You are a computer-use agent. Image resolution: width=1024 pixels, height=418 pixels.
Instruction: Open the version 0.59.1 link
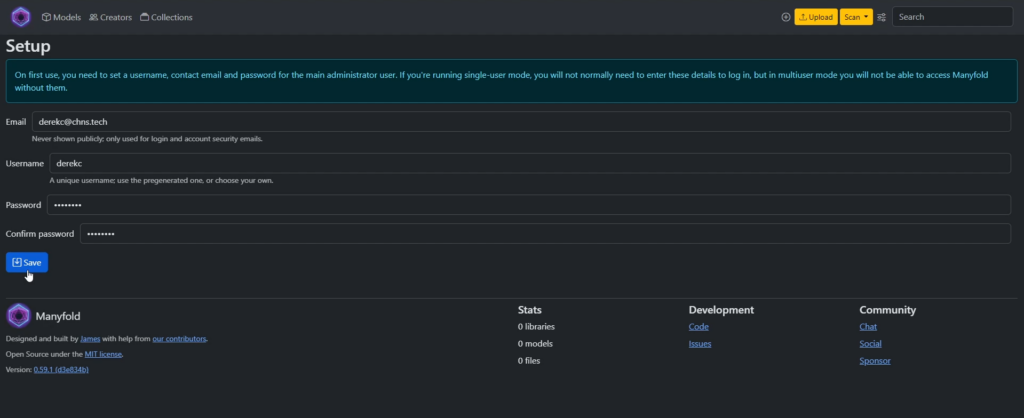click(x=61, y=370)
